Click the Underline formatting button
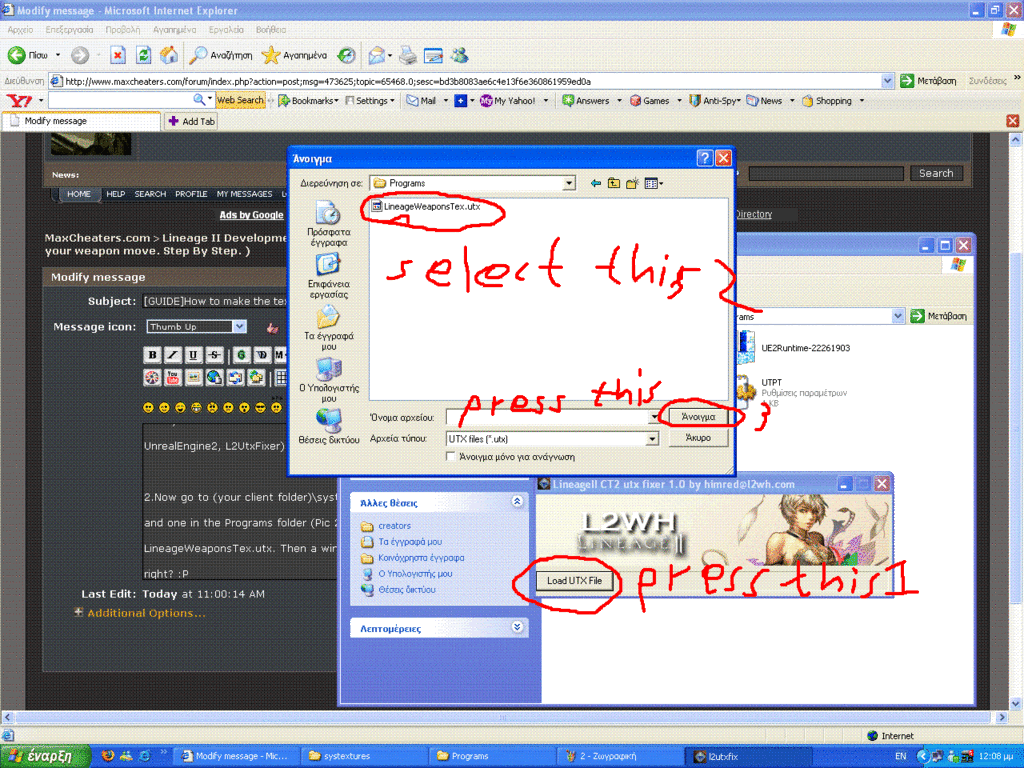The image size is (1024, 768). 193,355
